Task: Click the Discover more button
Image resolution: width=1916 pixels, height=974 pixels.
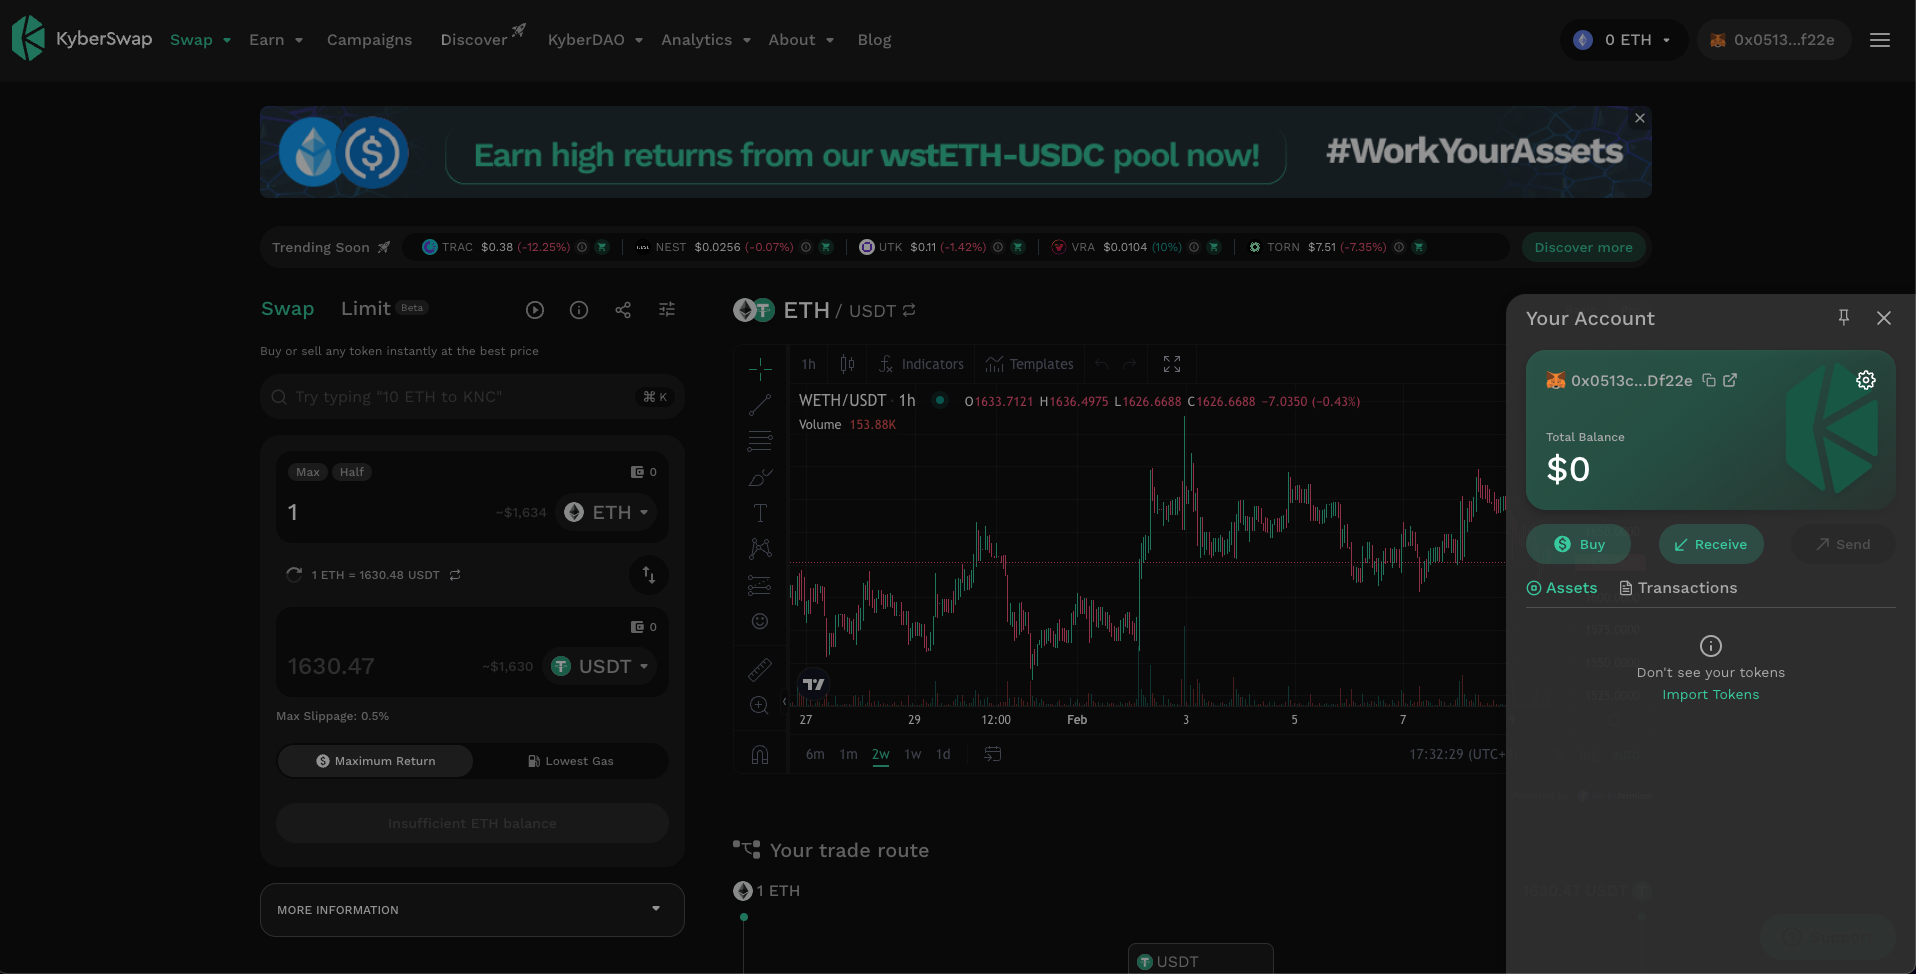Action: [x=1583, y=247]
